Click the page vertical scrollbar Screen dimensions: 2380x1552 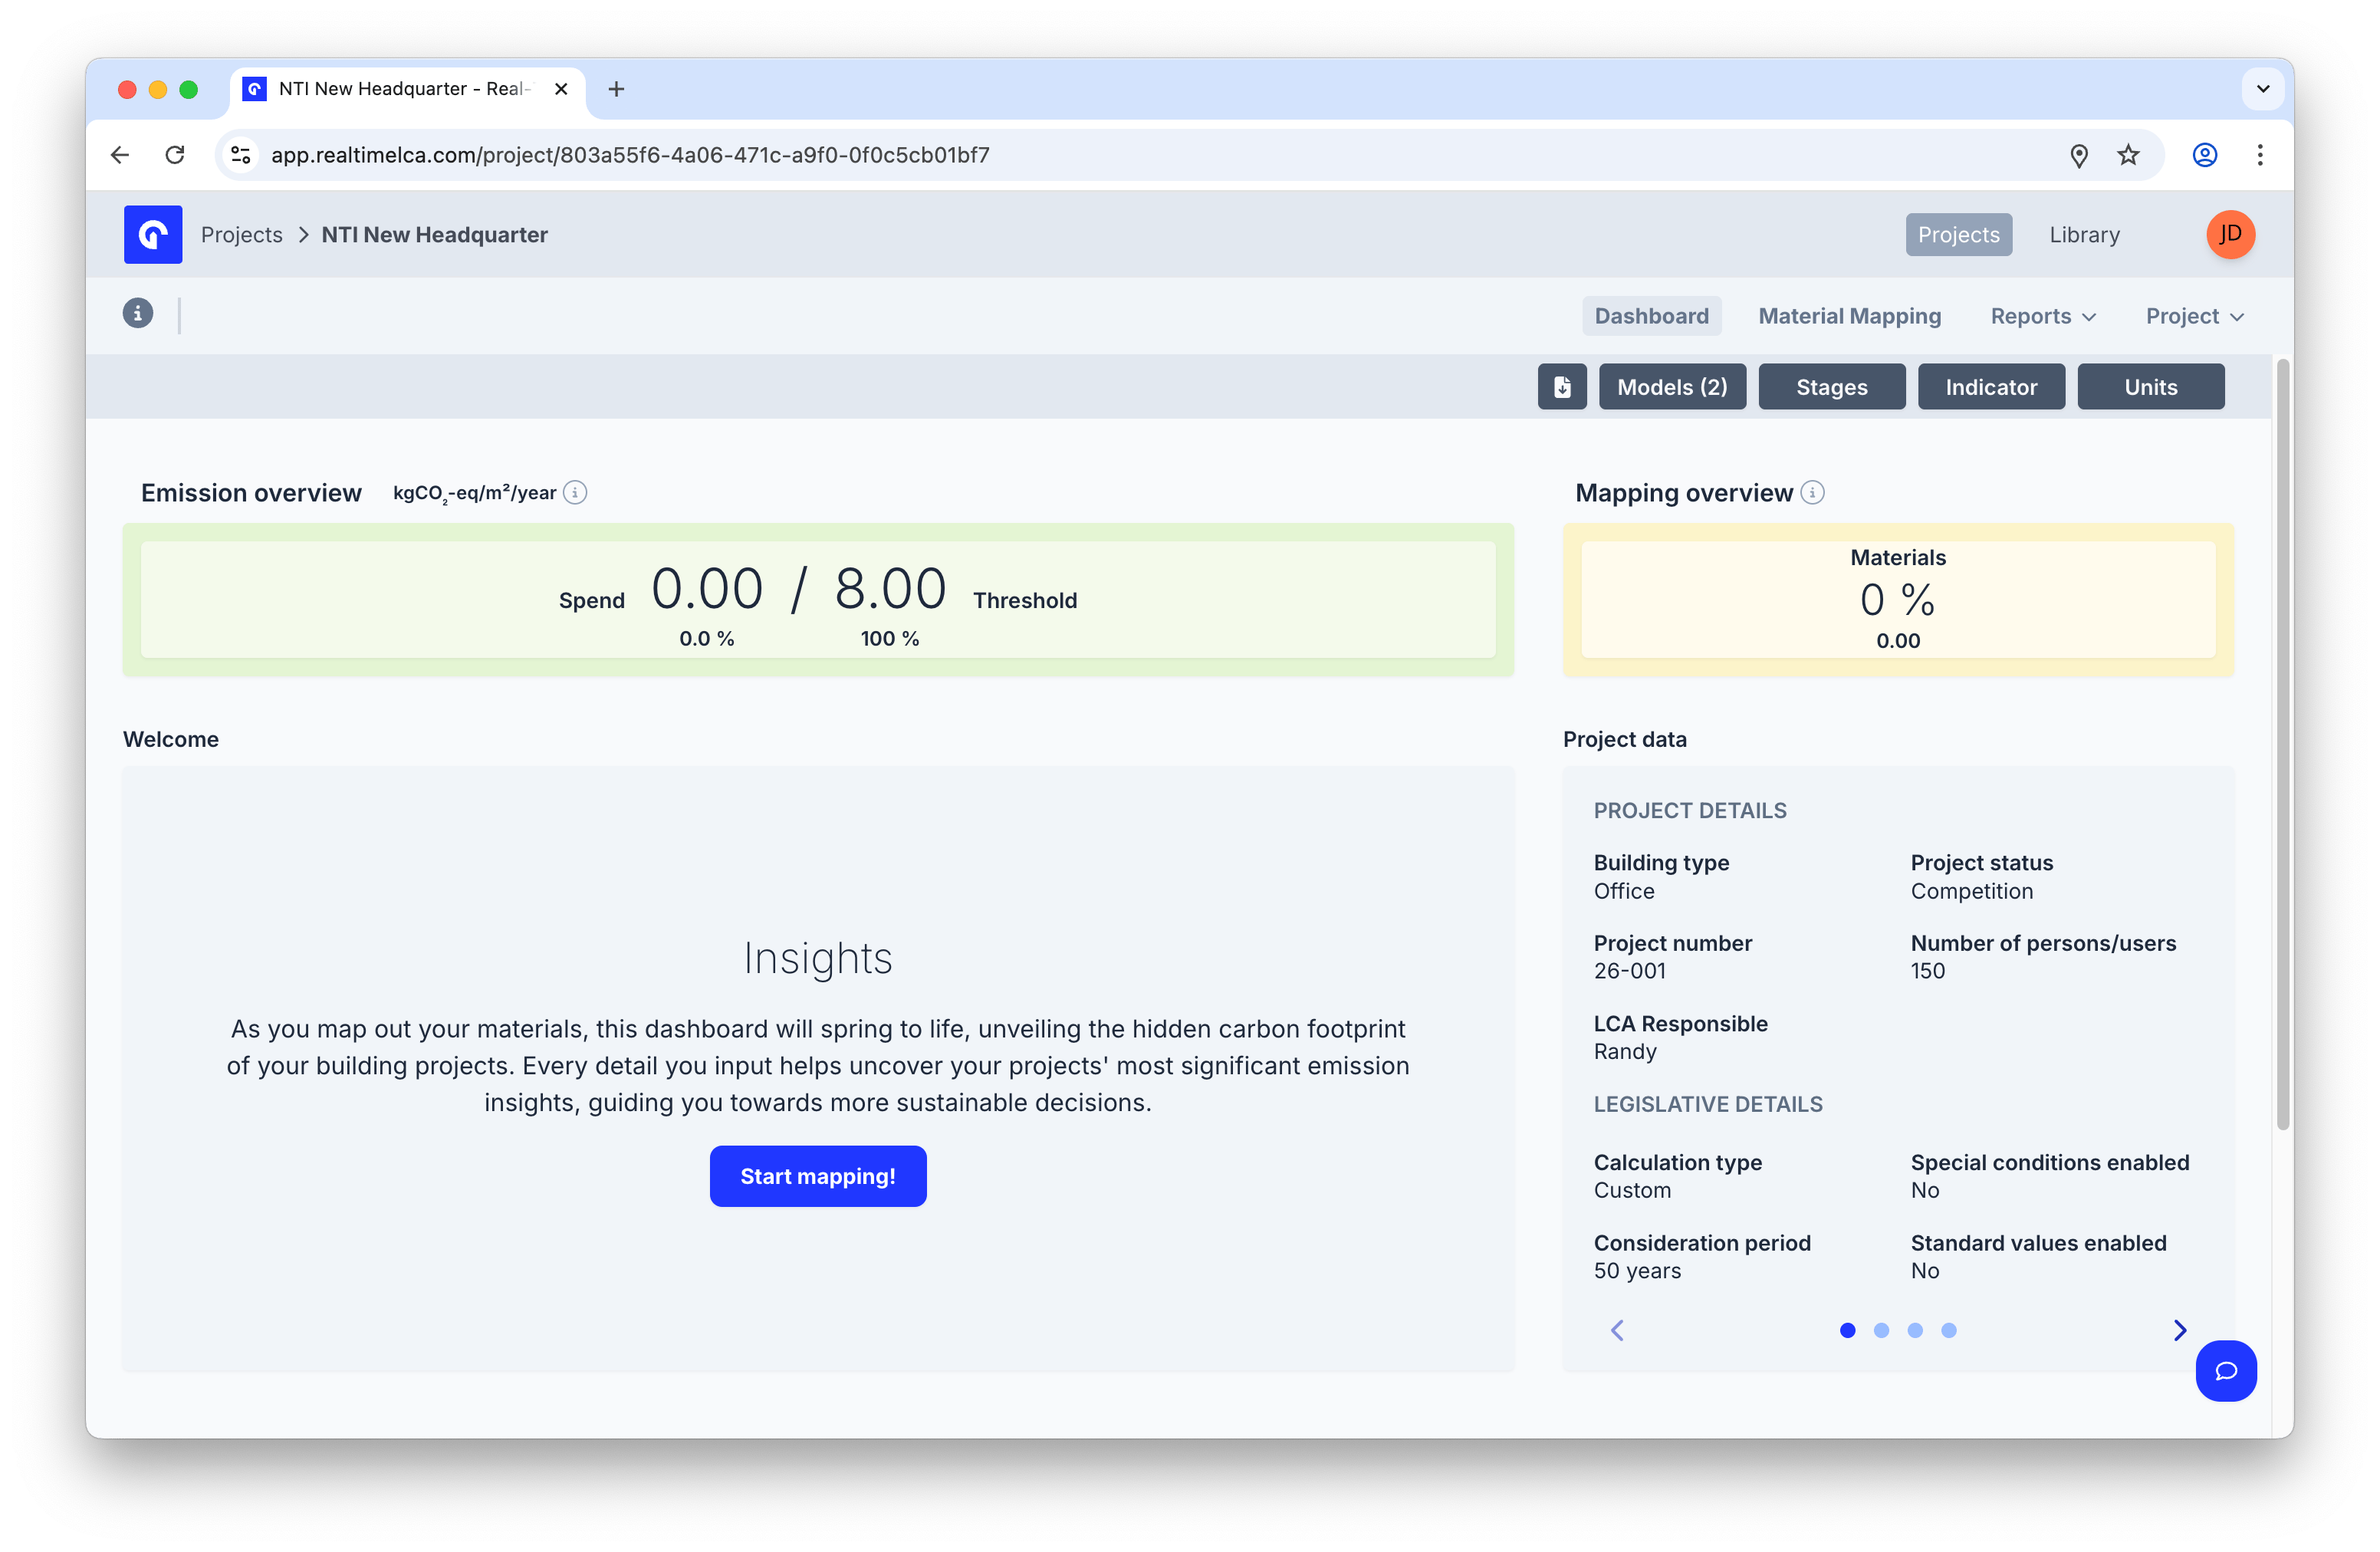point(2282,745)
